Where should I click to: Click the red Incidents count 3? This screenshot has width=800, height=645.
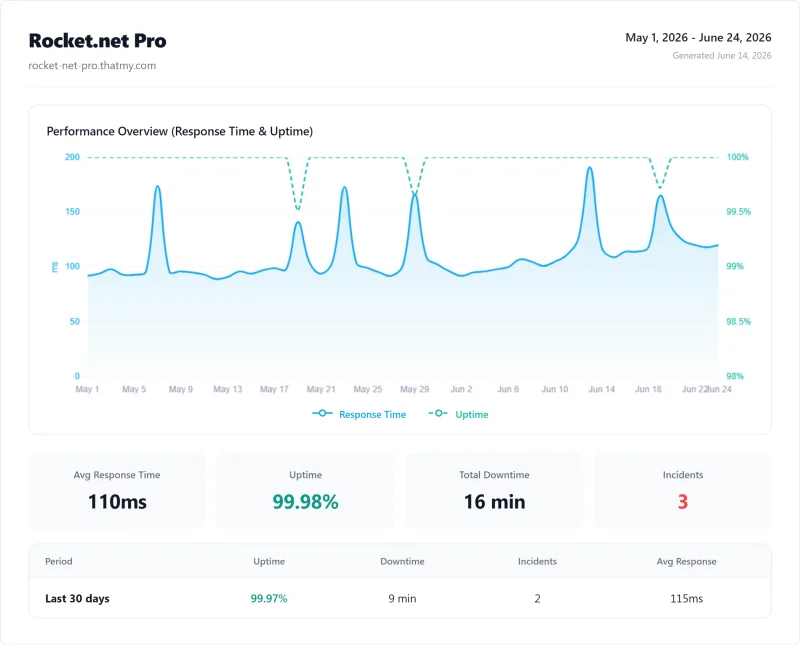[x=683, y=502]
